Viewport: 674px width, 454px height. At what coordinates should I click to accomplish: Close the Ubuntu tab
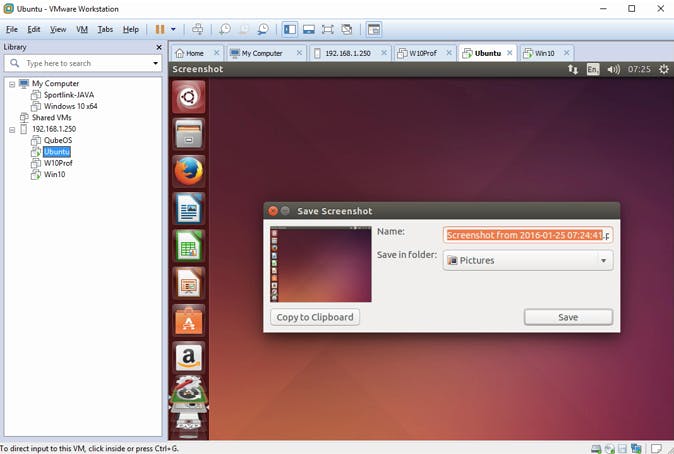coord(509,53)
